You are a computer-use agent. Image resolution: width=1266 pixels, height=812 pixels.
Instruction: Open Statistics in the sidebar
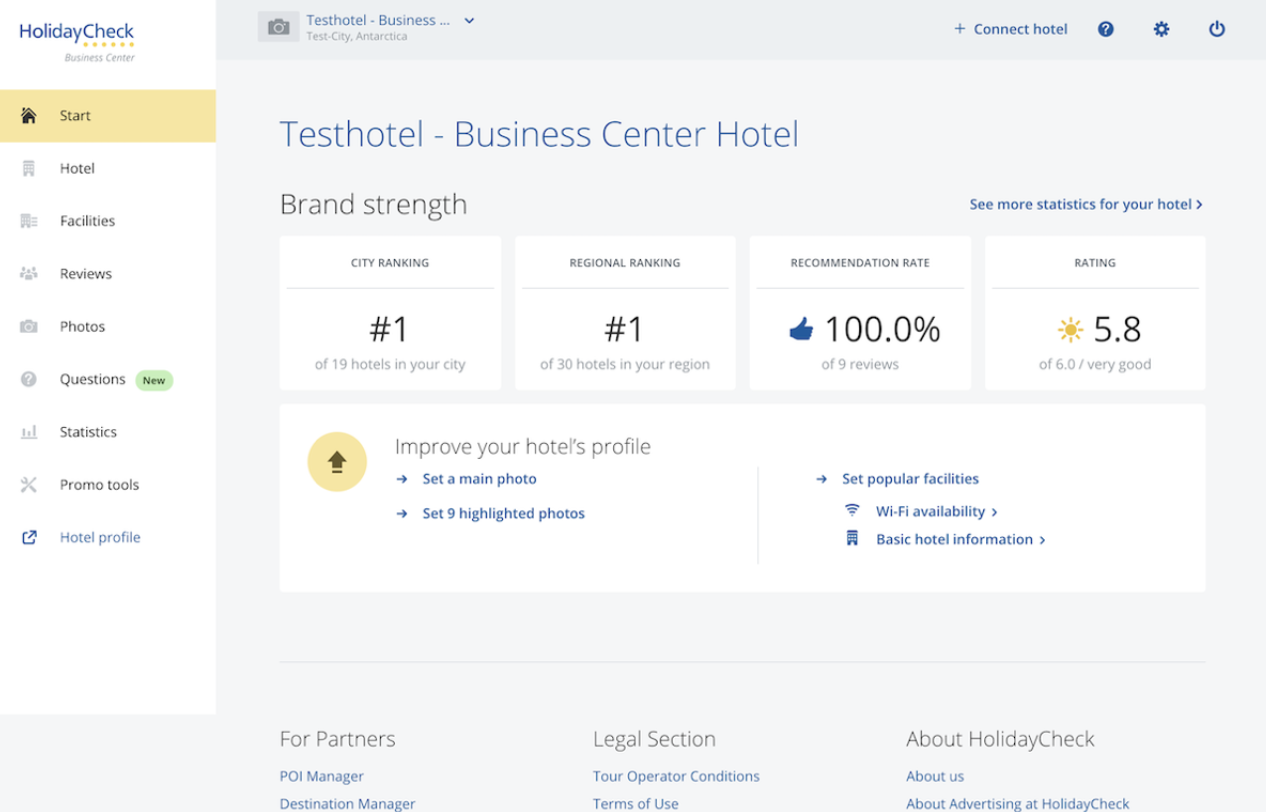pos(88,432)
